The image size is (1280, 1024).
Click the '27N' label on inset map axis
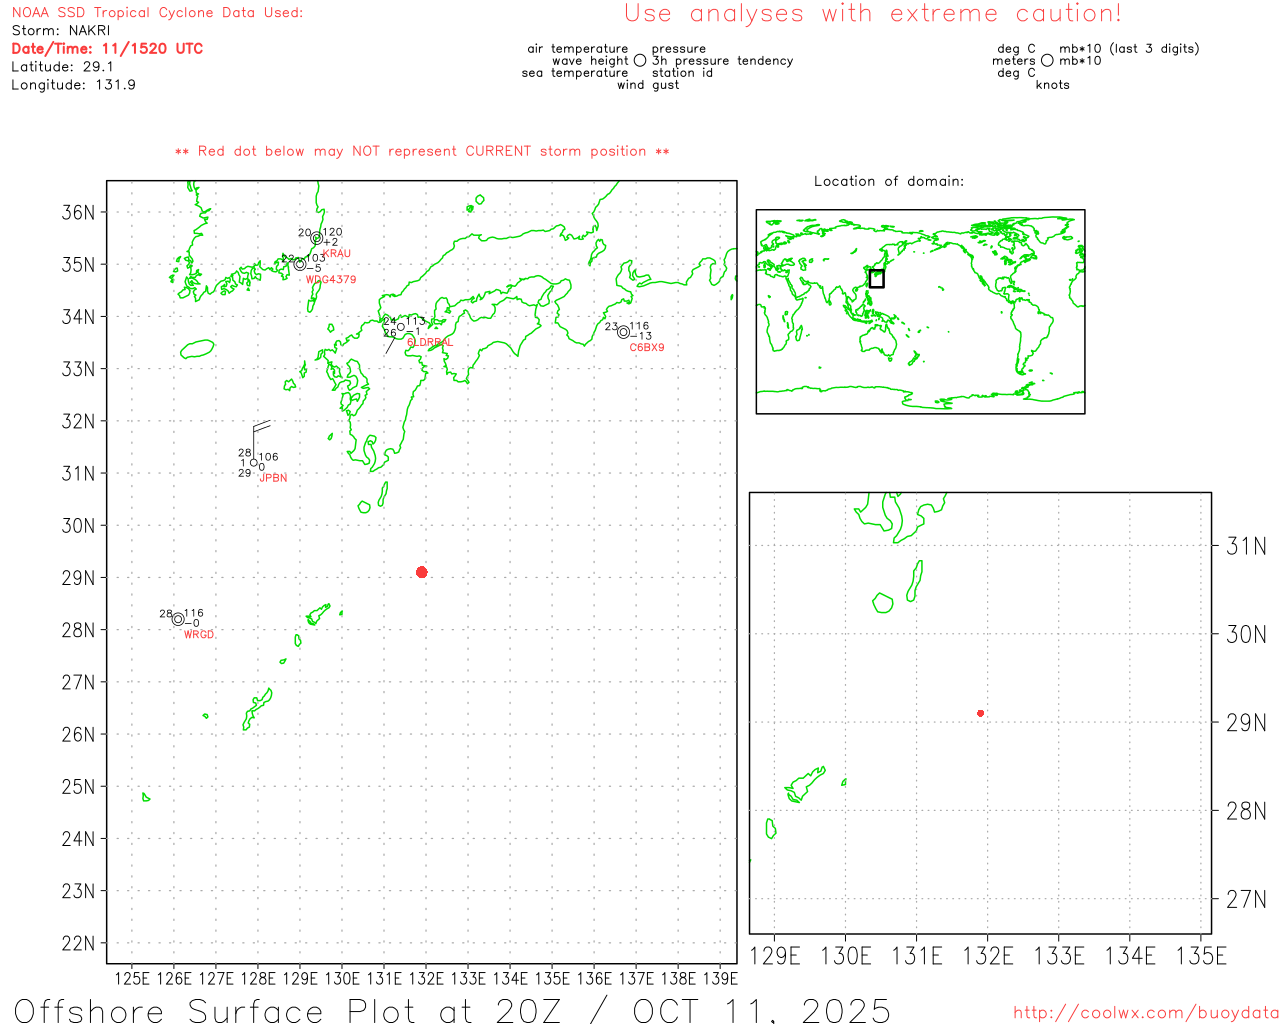tap(1246, 899)
